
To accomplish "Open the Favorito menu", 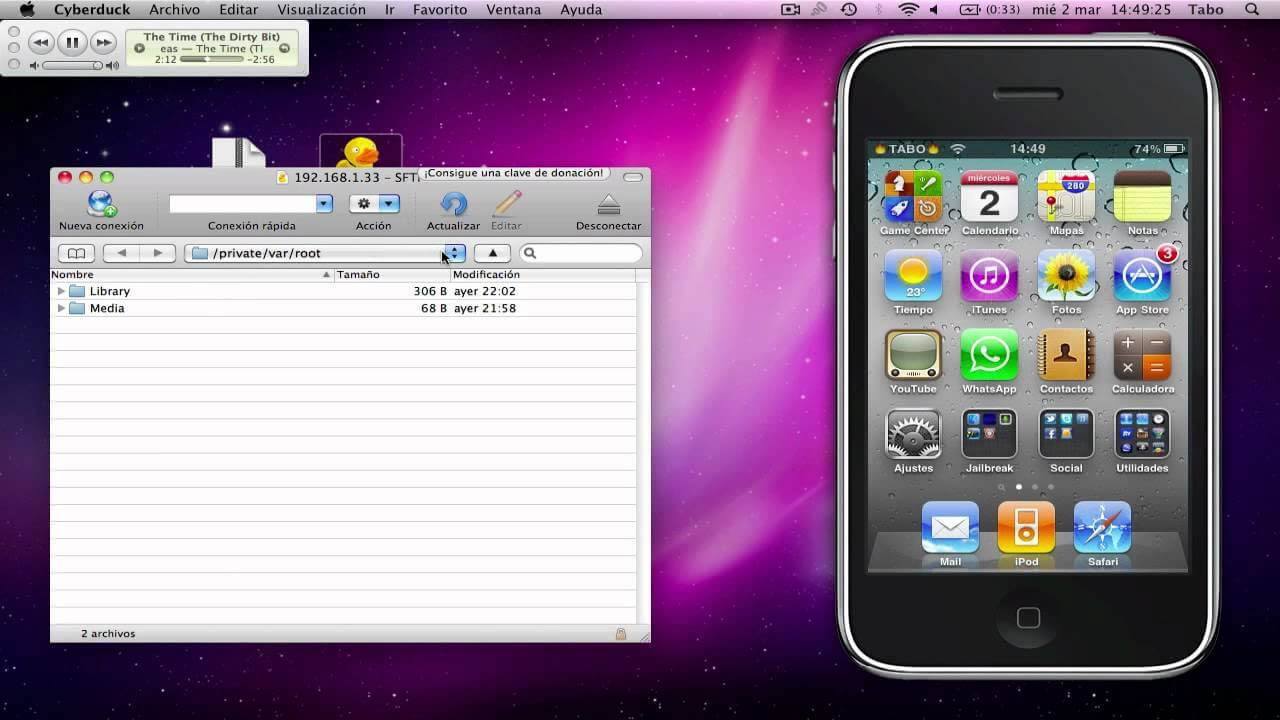I will [x=439, y=9].
